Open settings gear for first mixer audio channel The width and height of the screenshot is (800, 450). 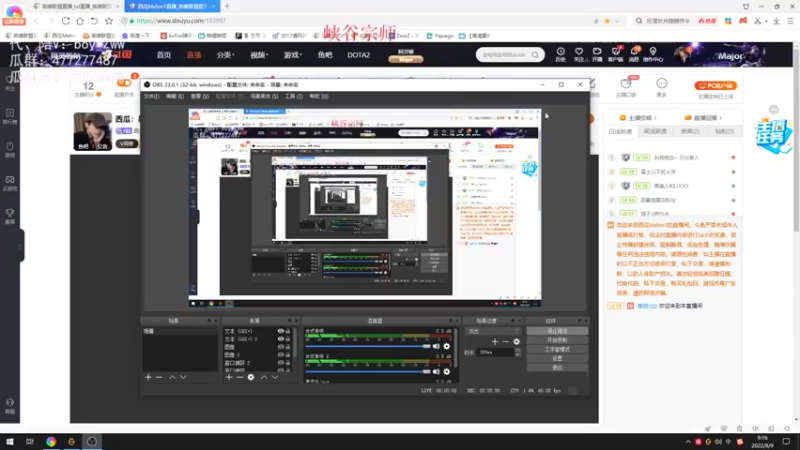click(446, 346)
